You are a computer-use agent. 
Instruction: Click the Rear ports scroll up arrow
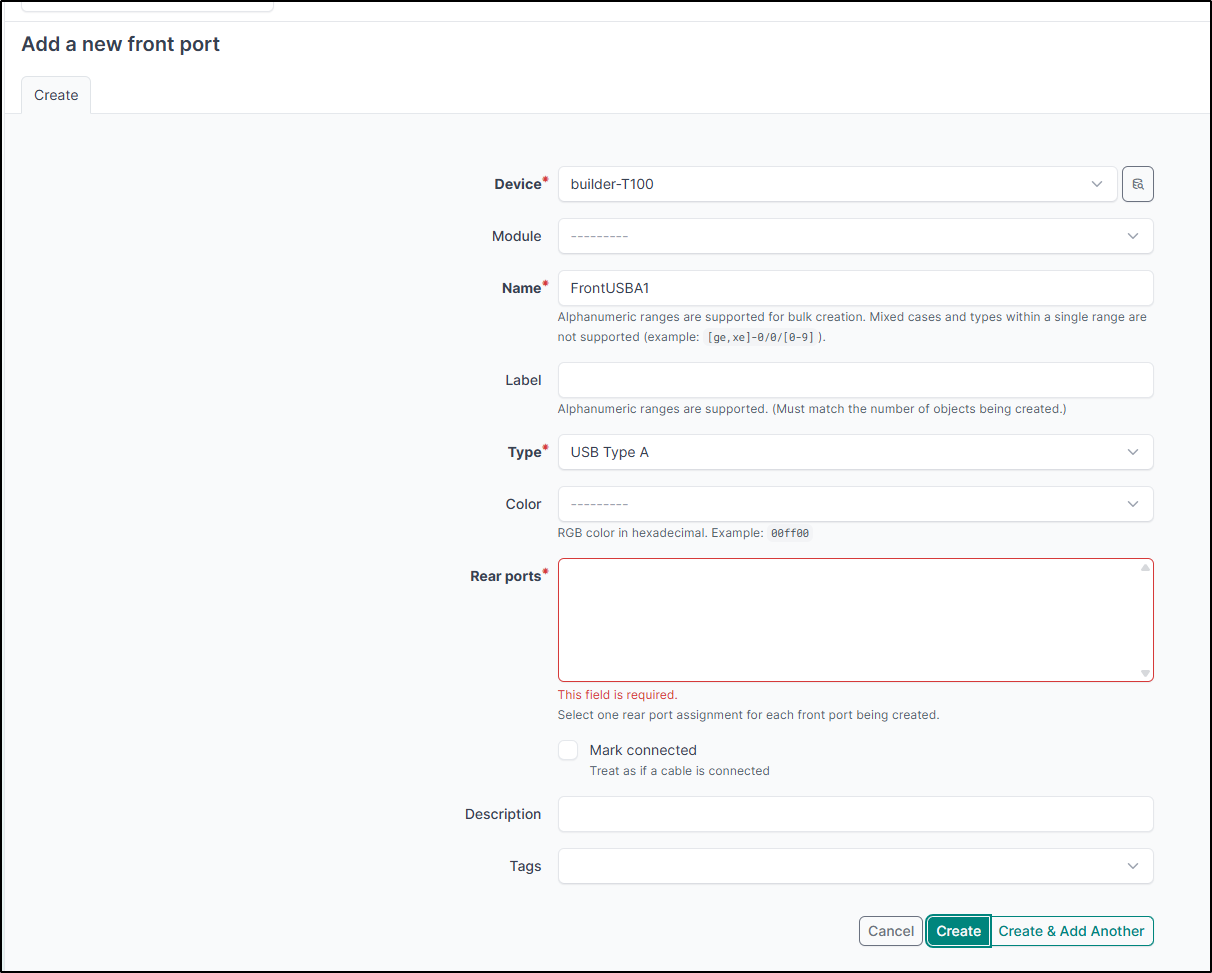[1145, 568]
